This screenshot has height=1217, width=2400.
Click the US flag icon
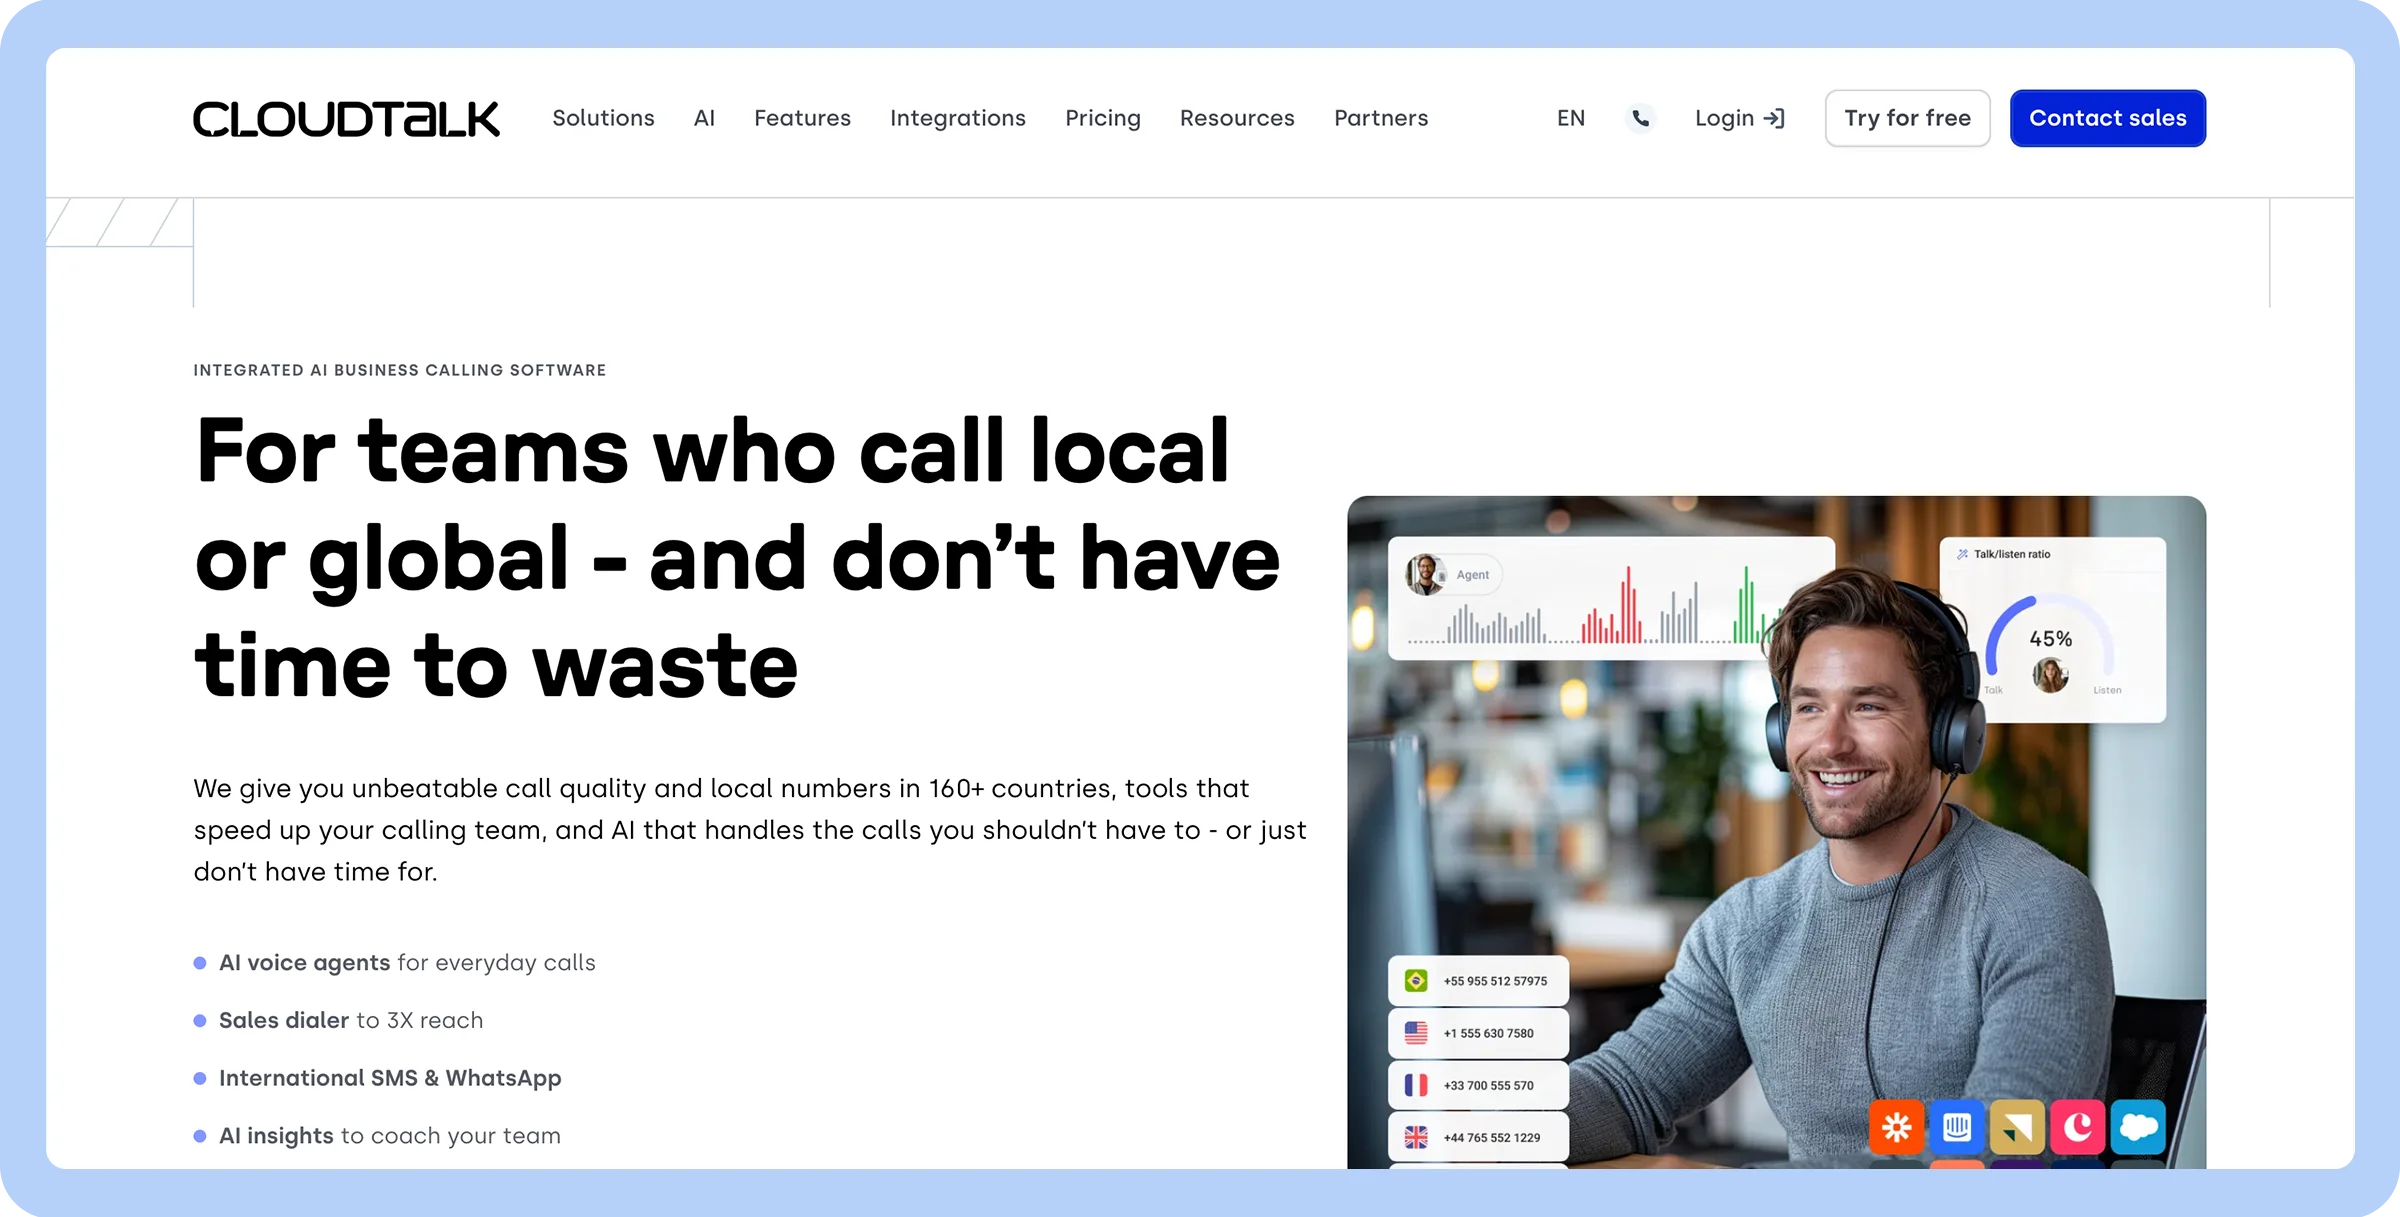click(x=1416, y=1033)
